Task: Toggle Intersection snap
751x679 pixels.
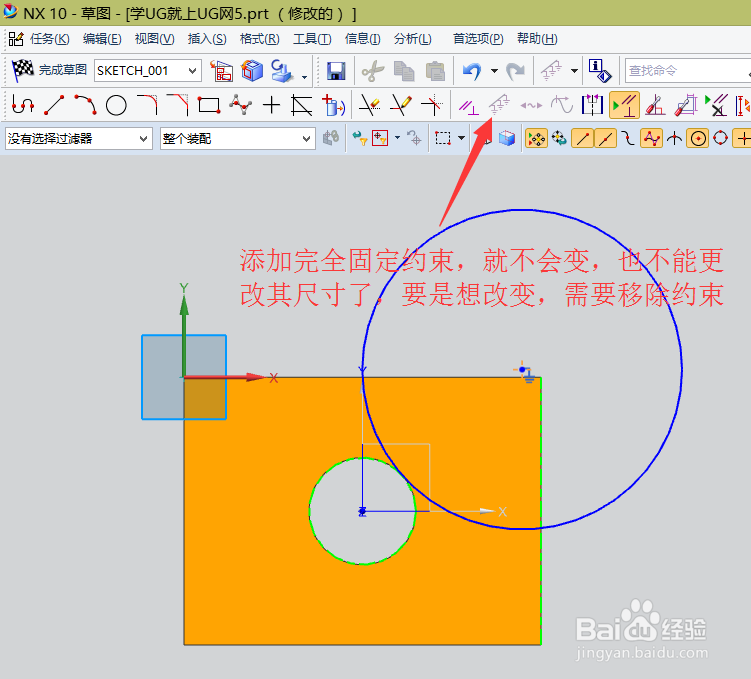Action: pyautogui.click(x=674, y=139)
